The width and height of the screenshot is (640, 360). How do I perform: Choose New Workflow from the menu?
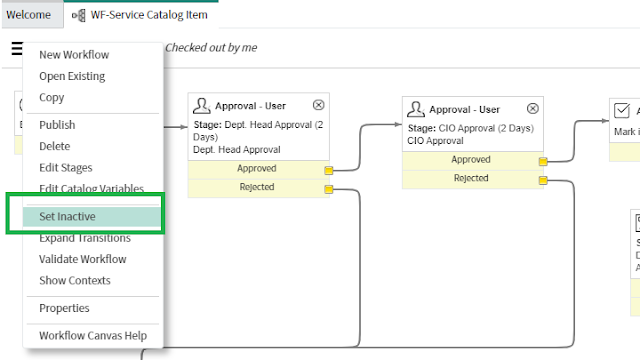tap(74, 55)
